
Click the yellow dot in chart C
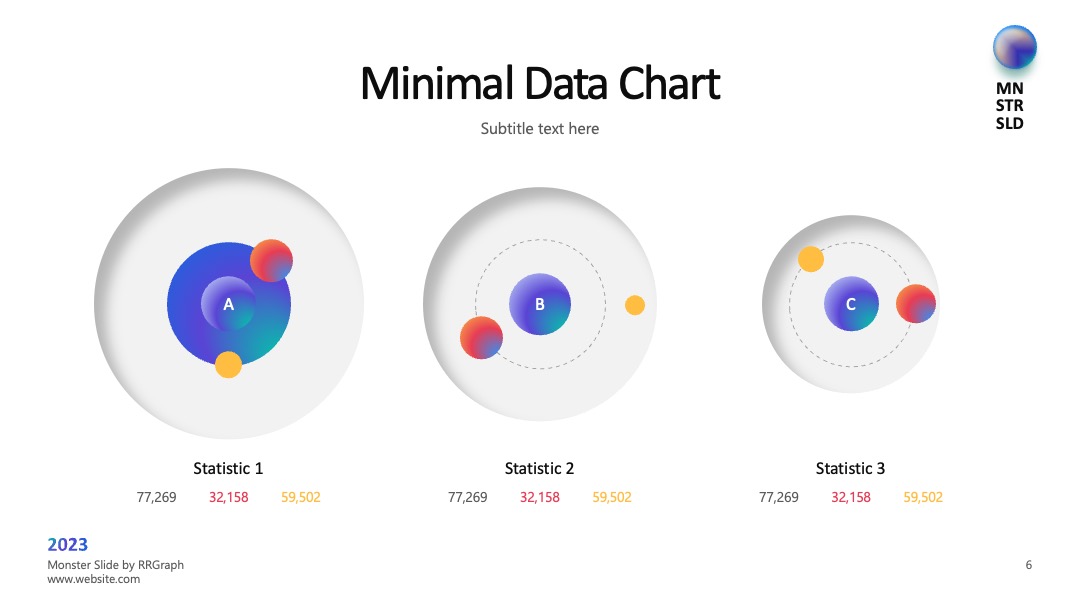click(811, 259)
